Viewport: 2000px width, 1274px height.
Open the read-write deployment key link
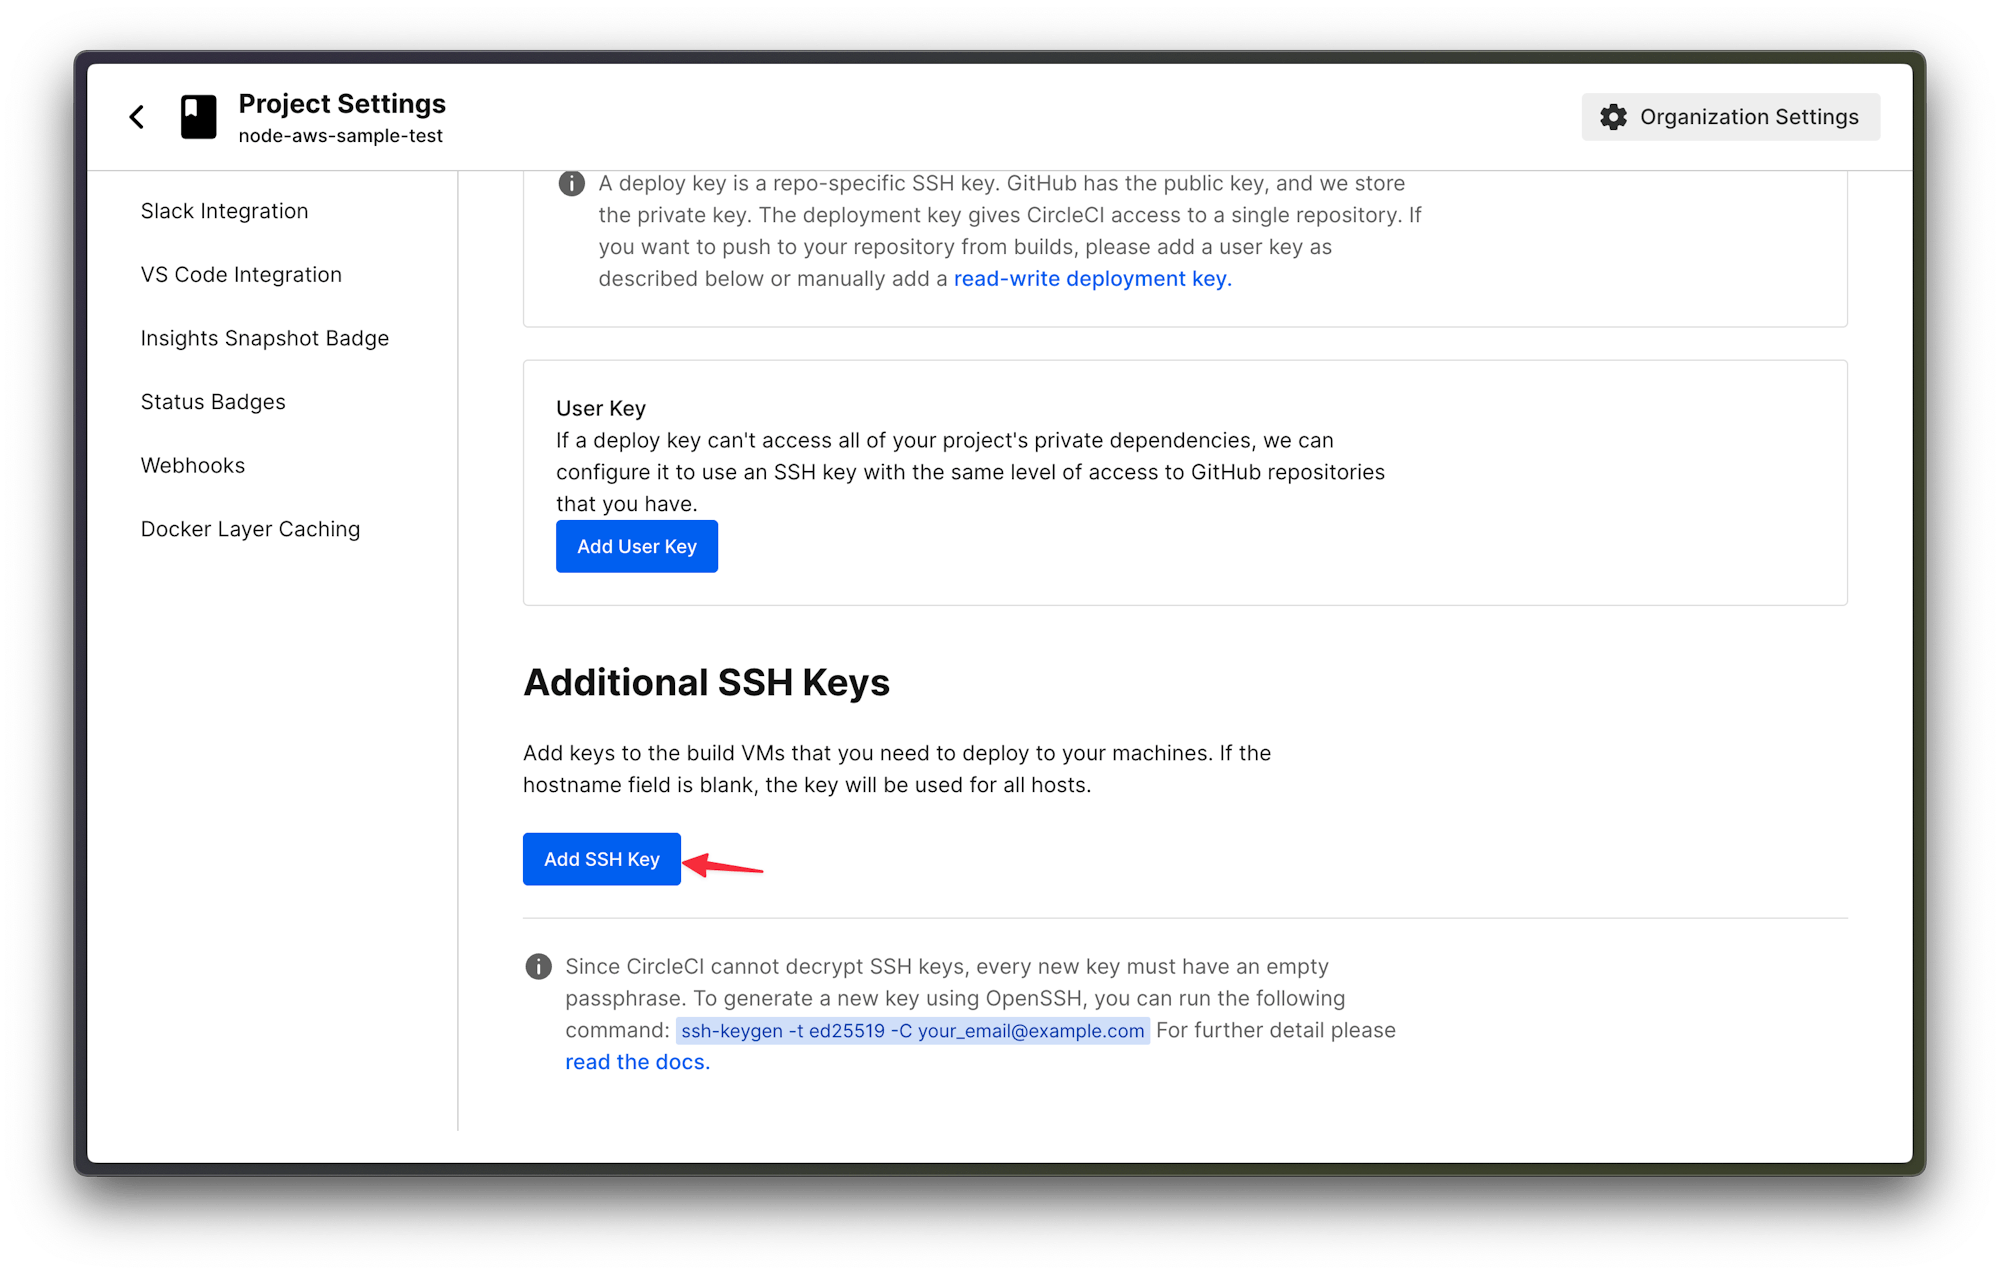pos(1090,279)
